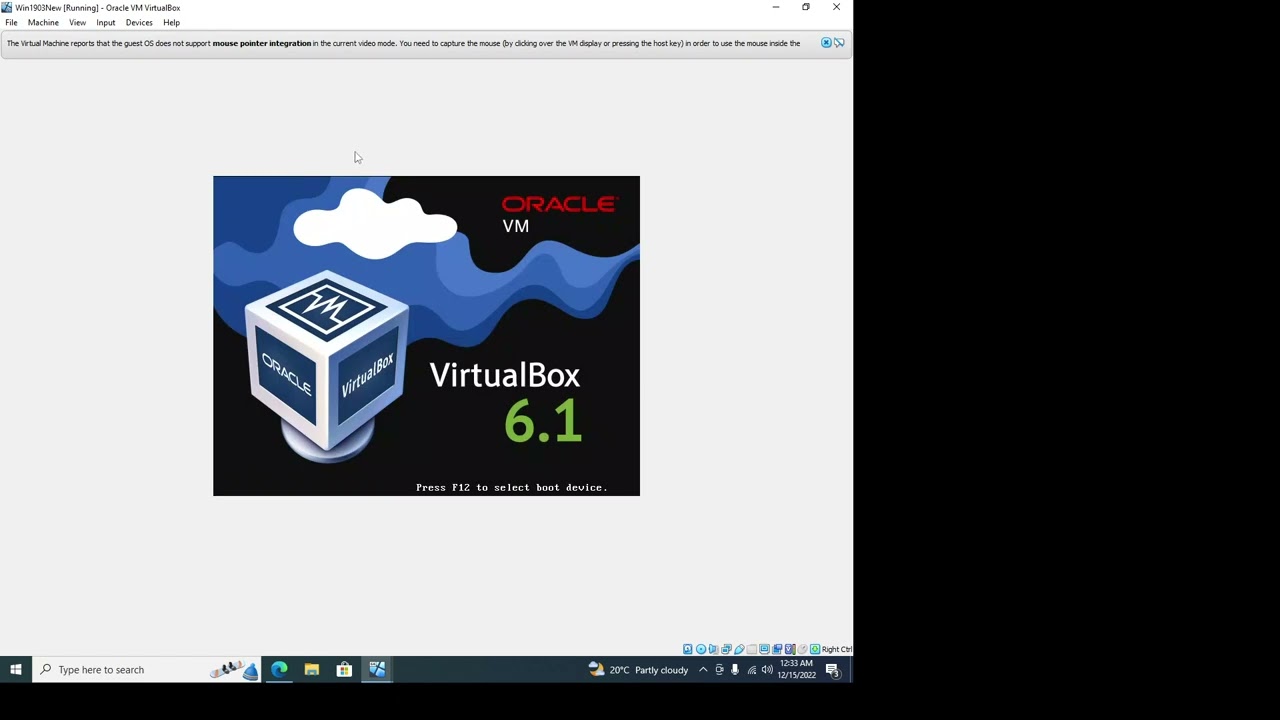
Task: Click the network adapter indicator
Action: point(726,650)
